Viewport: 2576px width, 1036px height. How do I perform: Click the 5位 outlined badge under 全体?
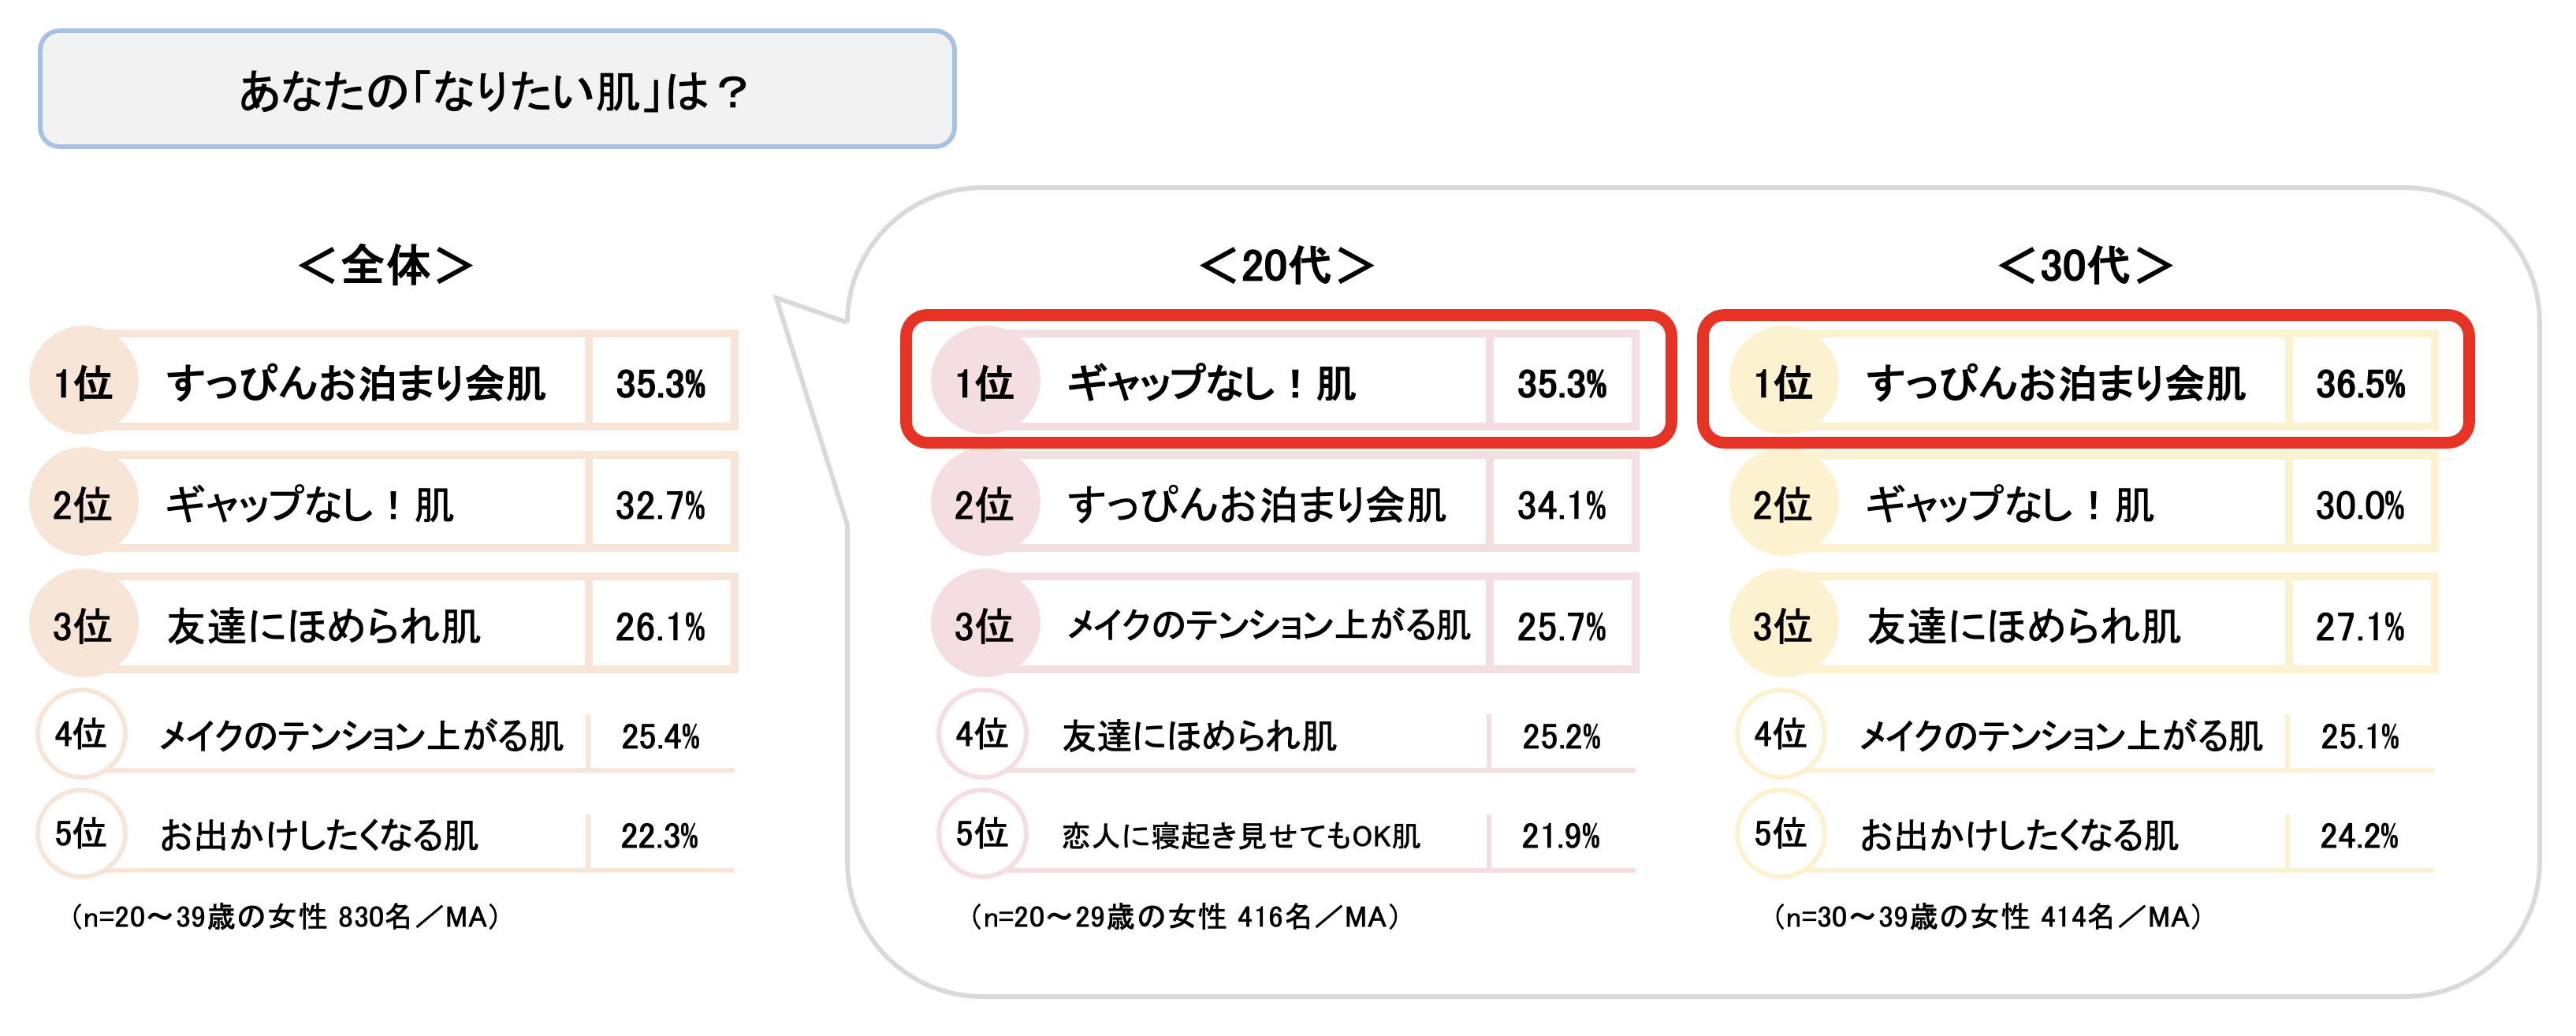[81, 832]
